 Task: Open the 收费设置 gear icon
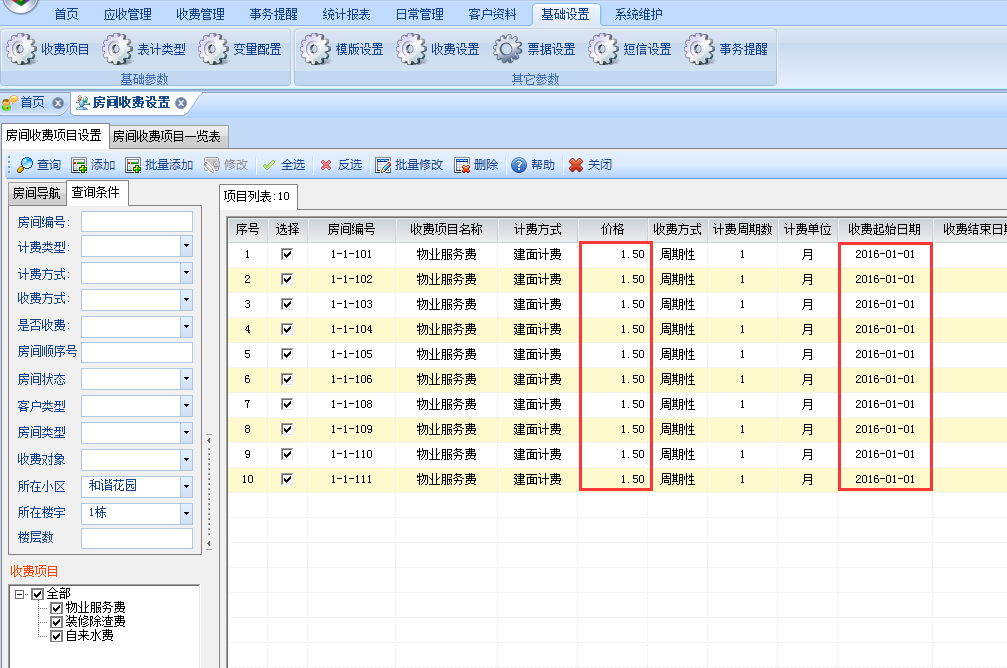click(411, 49)
